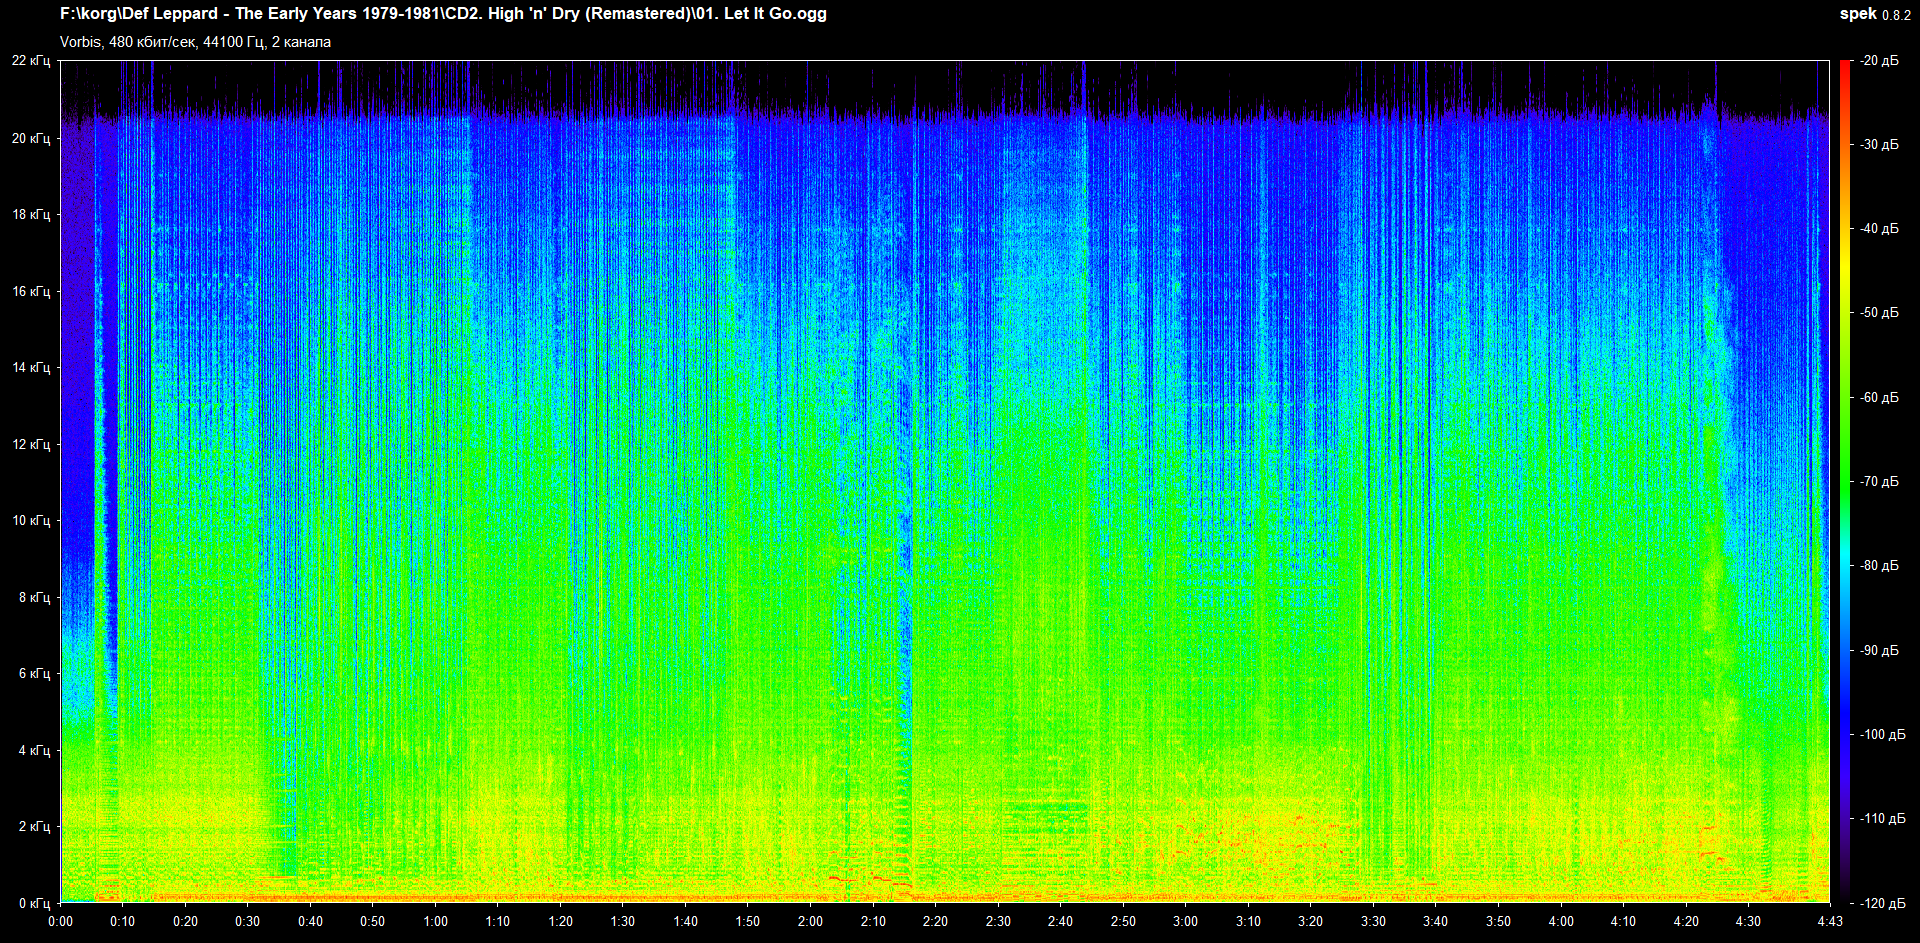Click the -50 дБ density scale label
This screenshot has width=1920, height=943.
(1879, 313)
